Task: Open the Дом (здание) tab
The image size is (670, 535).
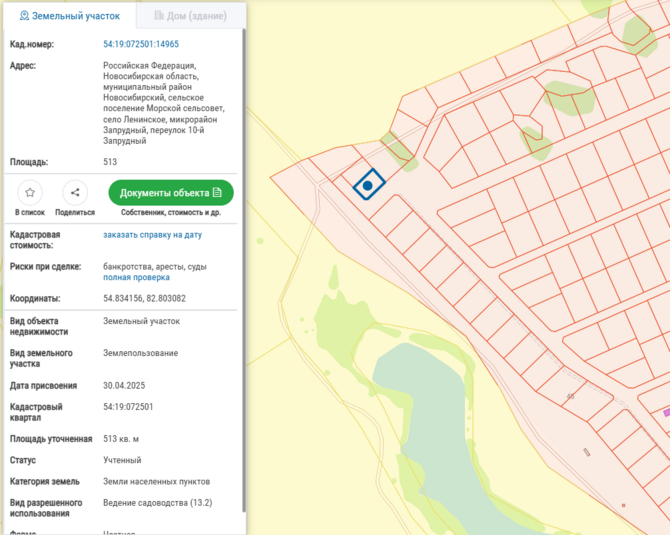Action: [x=190, y=17]
